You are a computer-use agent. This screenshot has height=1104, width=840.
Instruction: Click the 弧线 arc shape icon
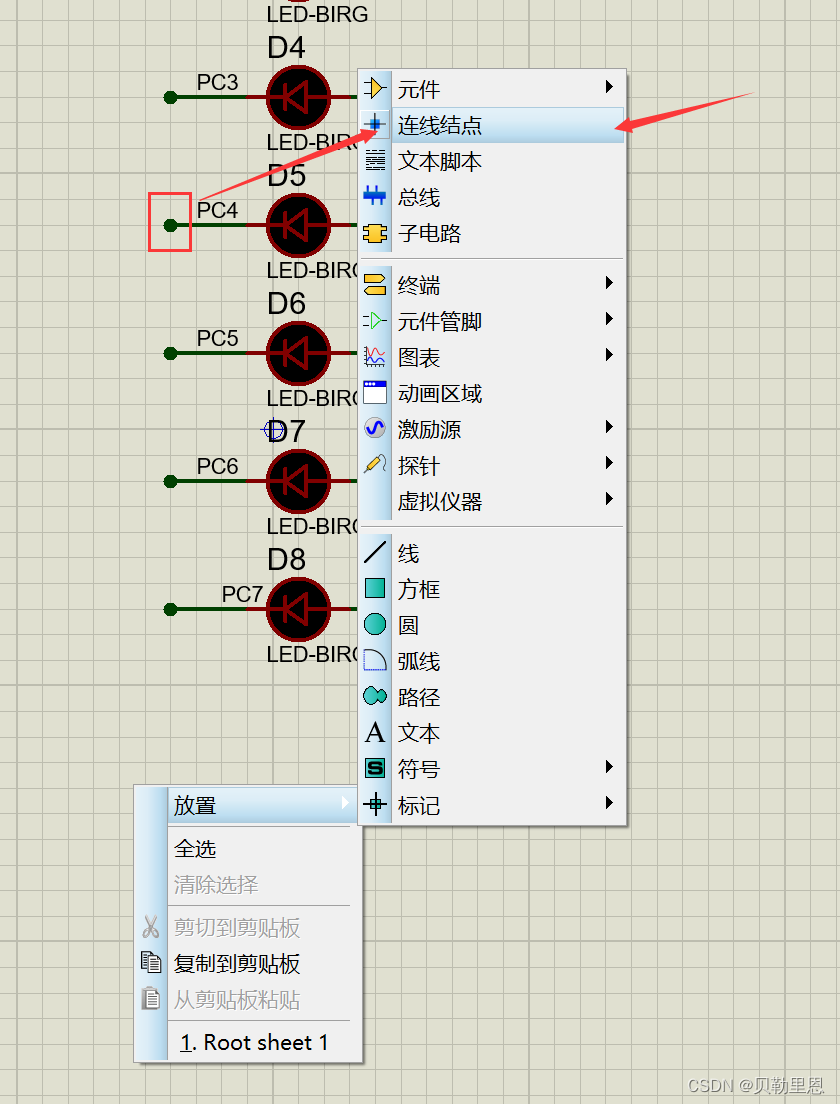click(x=375, y=660)
